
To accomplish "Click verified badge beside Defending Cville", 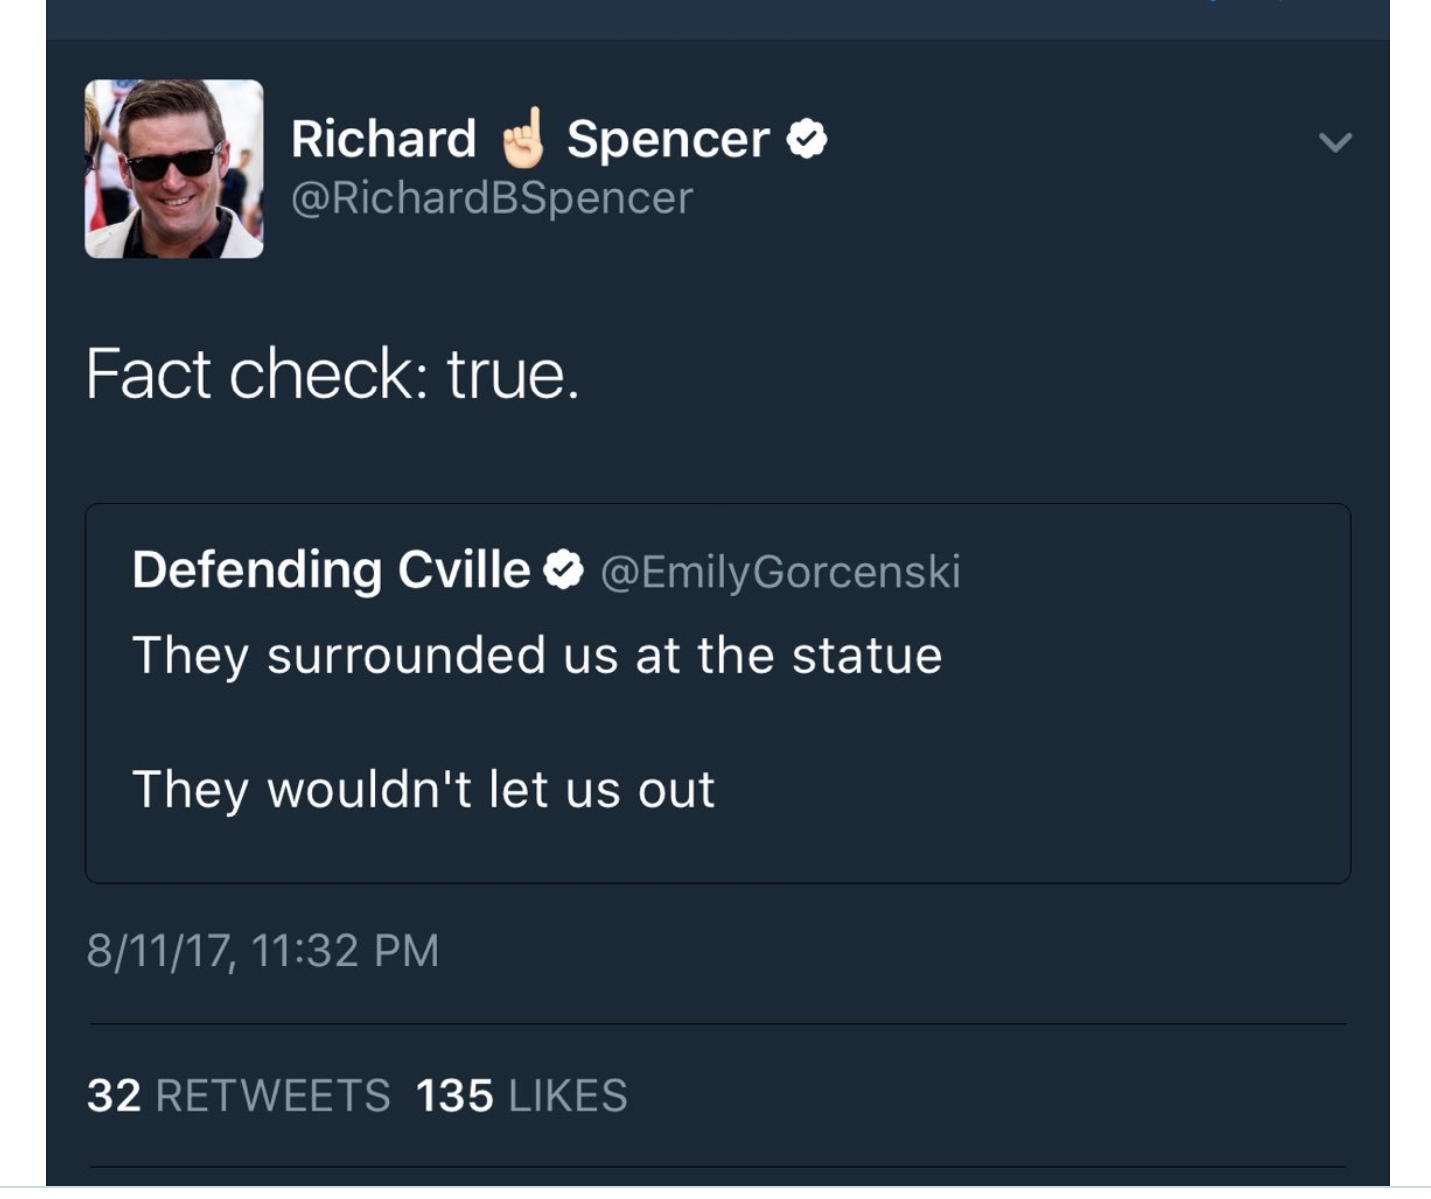I will pos(564,570).
